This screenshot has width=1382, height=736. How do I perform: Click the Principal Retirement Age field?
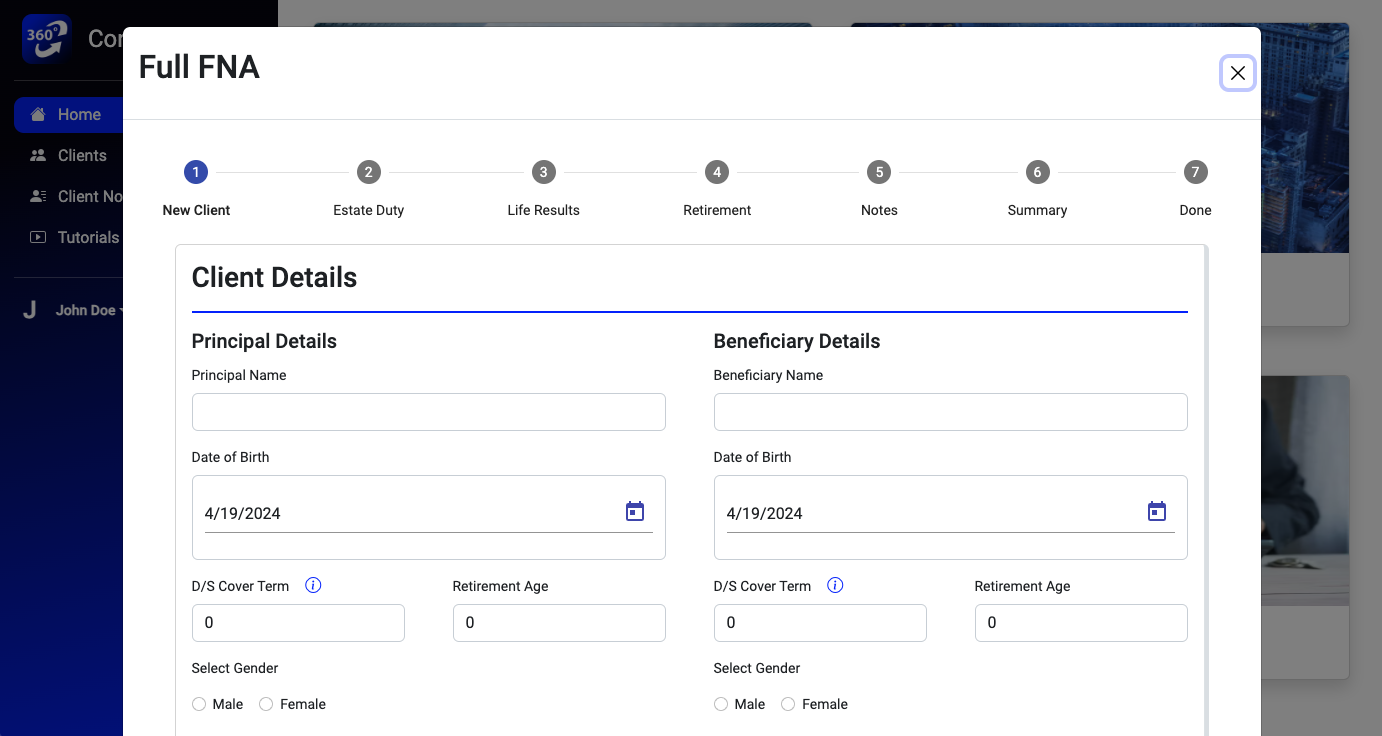click(x=559, y=623)
